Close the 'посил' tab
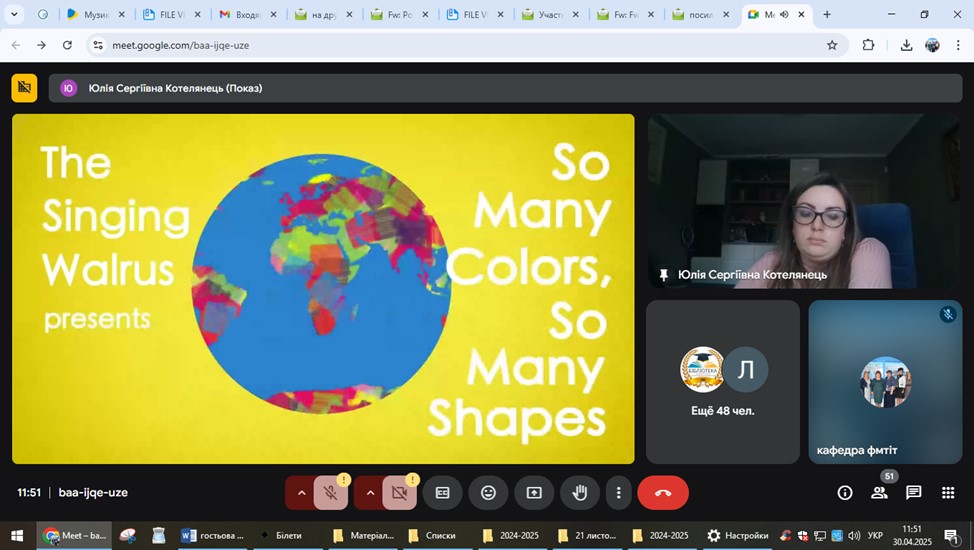This screenshot has width=974, height=550. coord(726,14)
